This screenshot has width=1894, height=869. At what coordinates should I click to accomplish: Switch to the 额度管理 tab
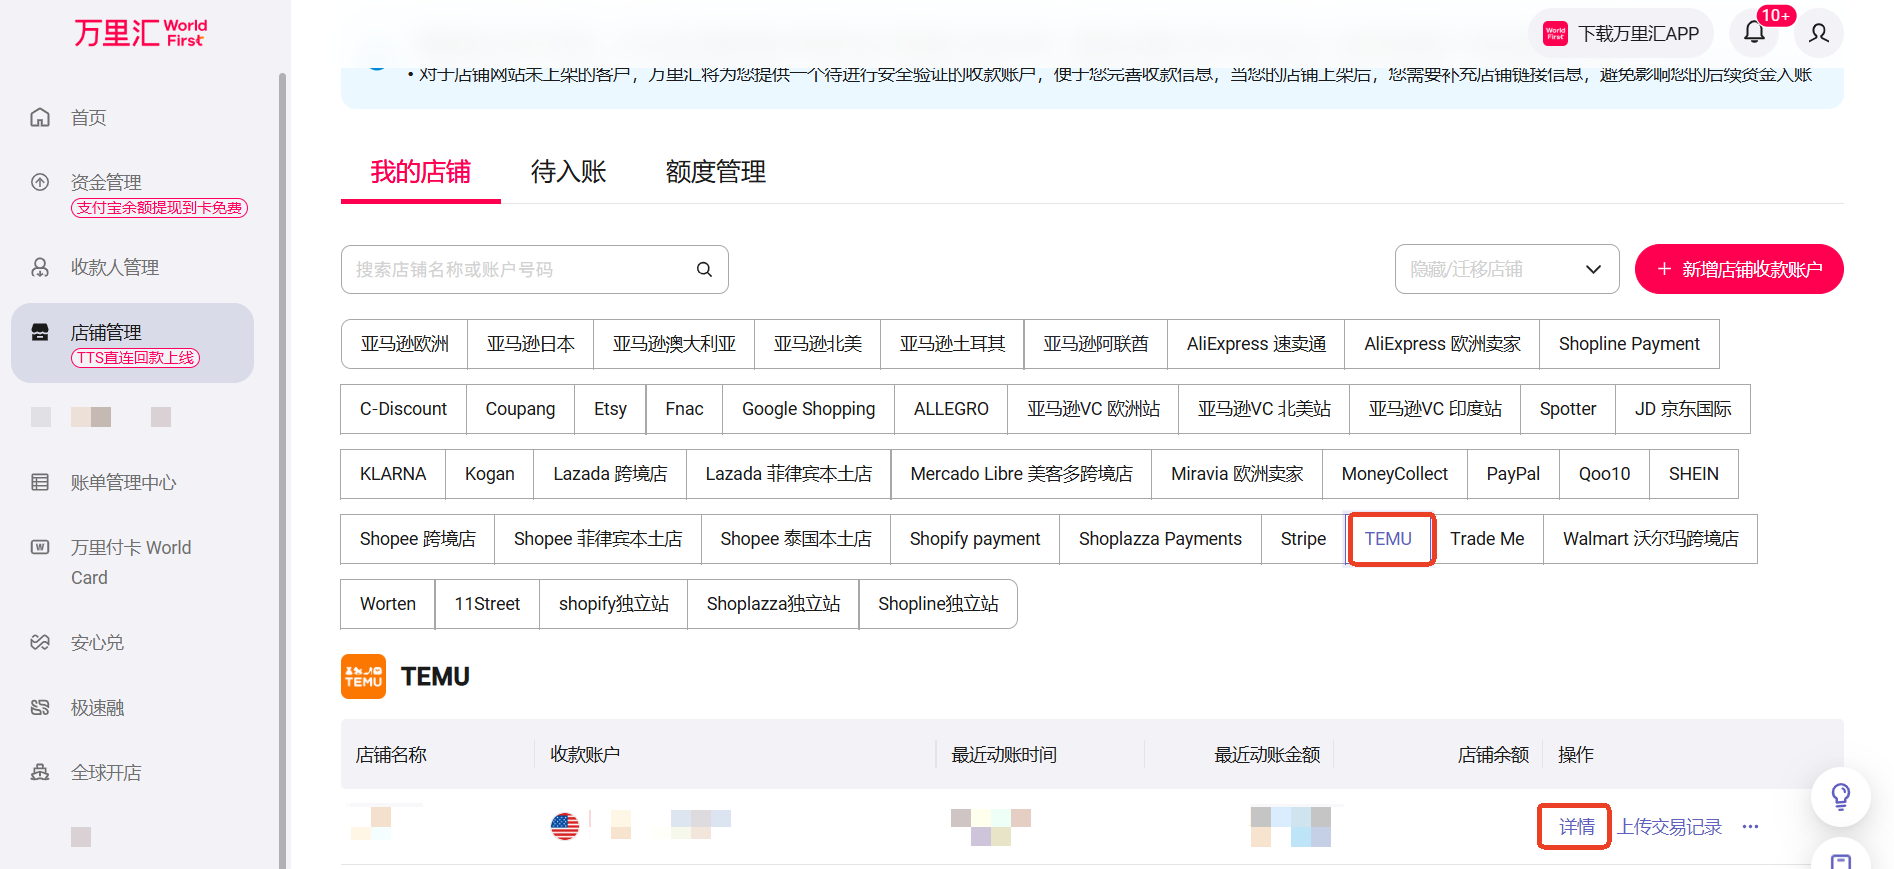tap(715, 172)
